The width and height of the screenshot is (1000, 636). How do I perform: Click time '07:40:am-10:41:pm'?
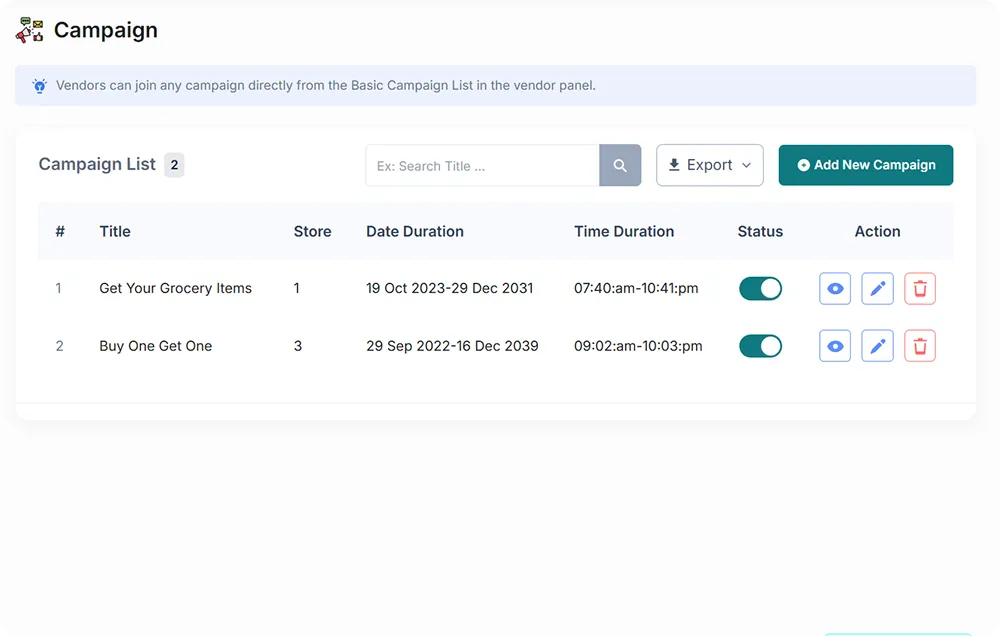(x=636, y=288)
